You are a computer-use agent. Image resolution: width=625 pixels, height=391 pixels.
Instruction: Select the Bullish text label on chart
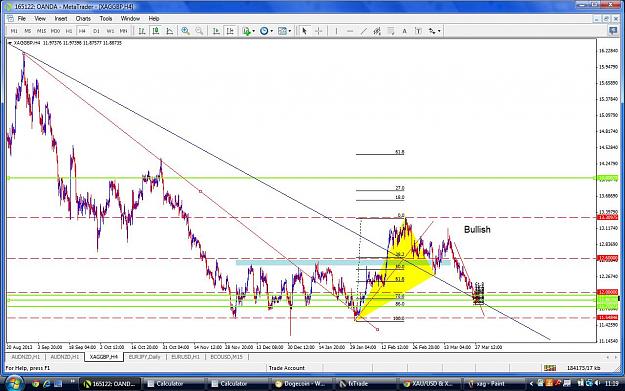(x=477, y=230)
